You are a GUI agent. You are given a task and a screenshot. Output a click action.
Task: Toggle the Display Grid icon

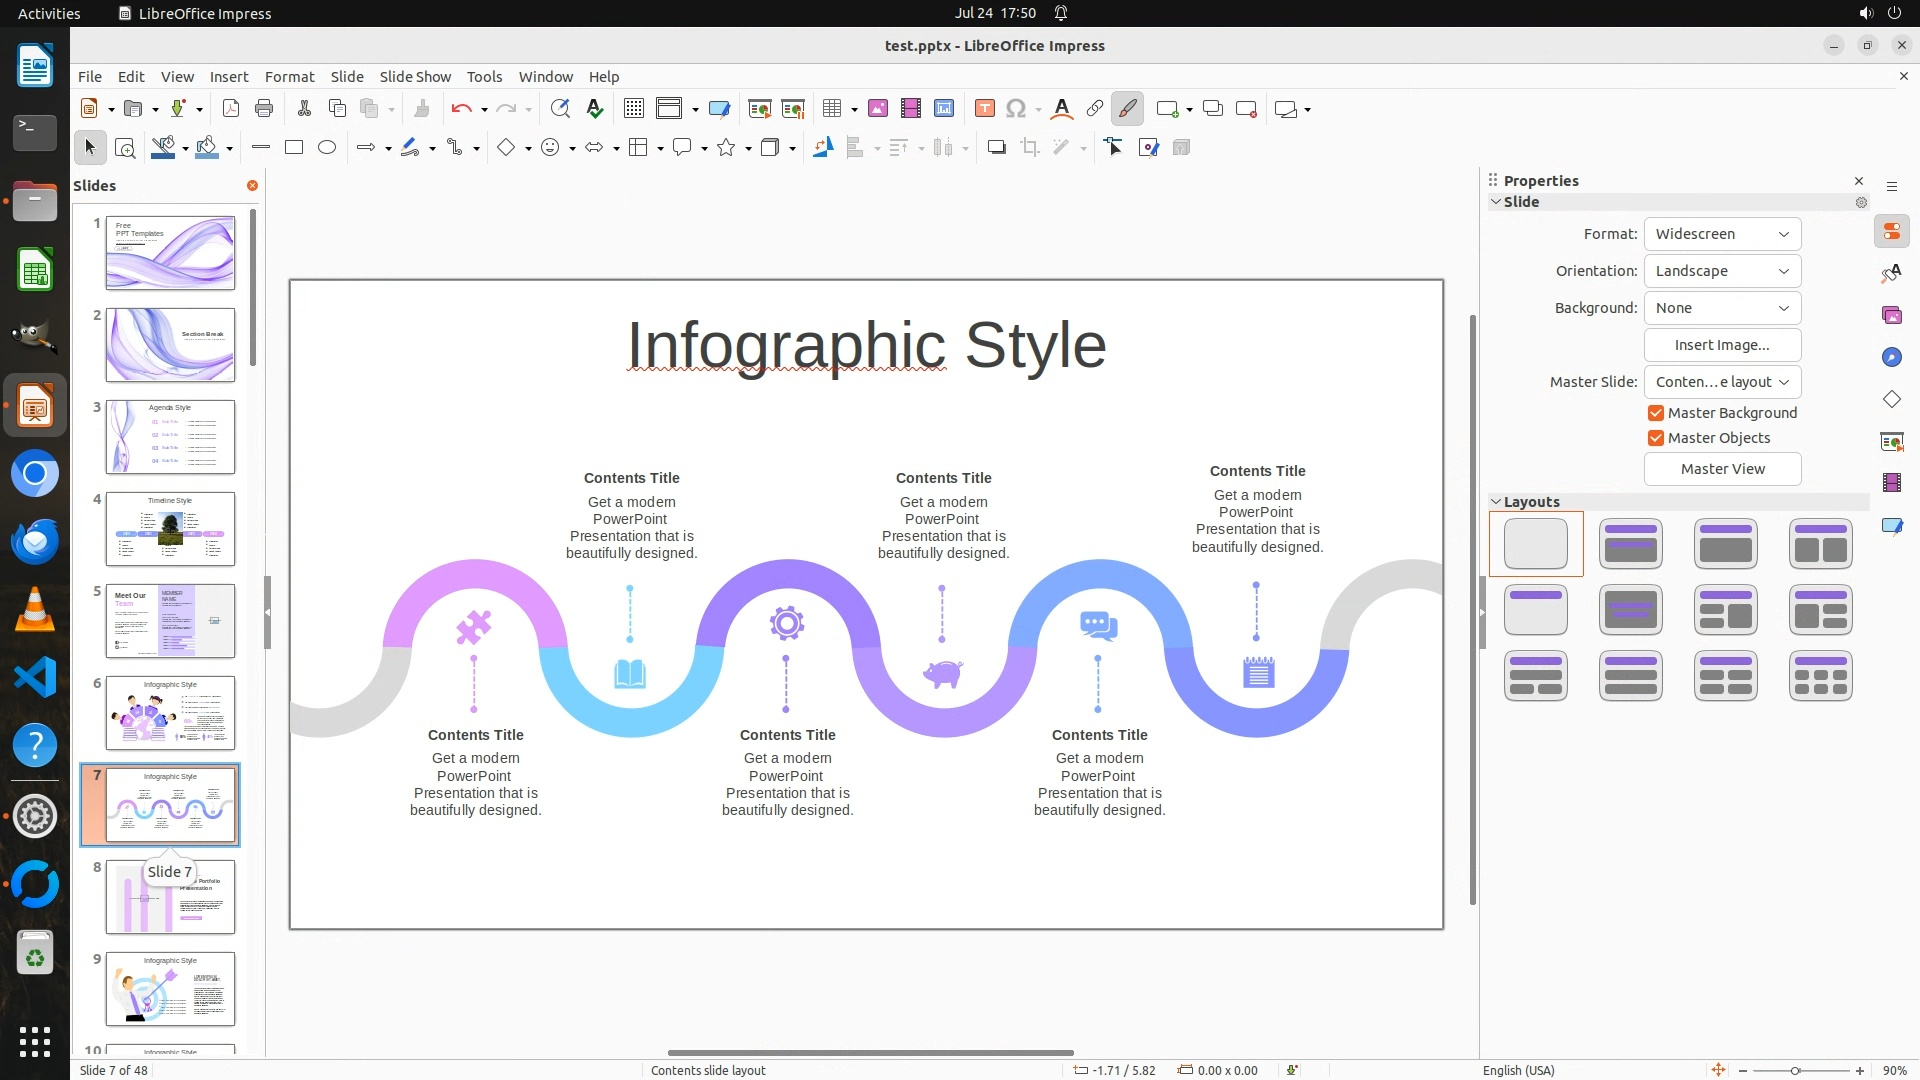pyautogui.click(x=633, y=109)
